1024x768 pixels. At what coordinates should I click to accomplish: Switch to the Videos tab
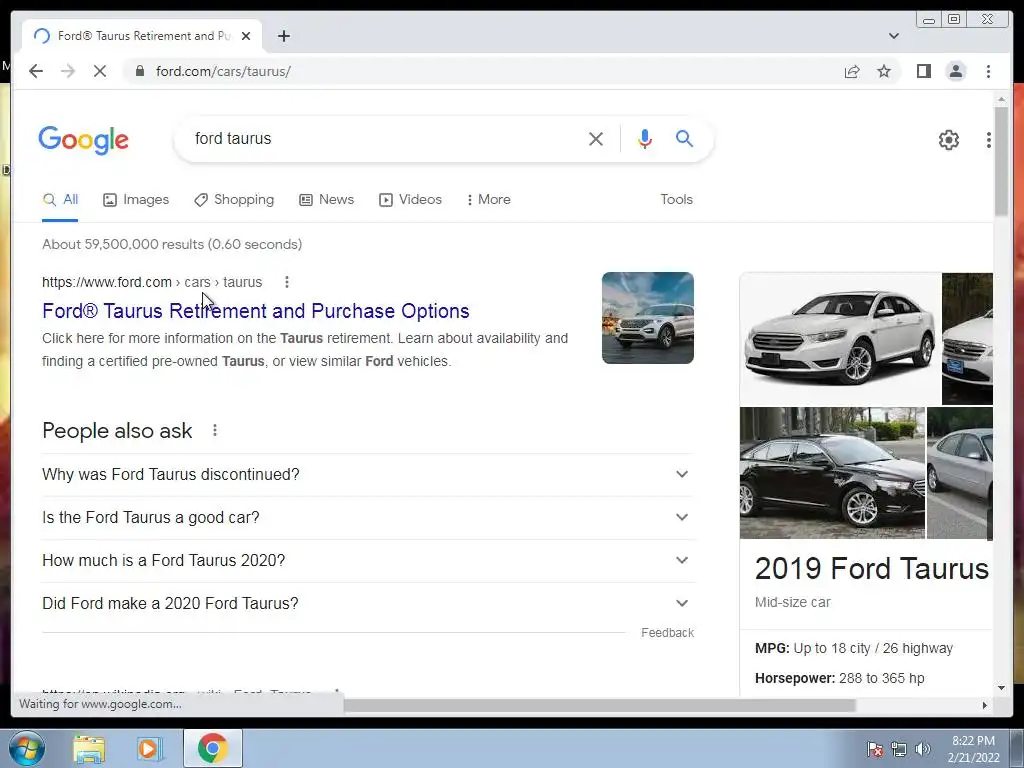410,200
